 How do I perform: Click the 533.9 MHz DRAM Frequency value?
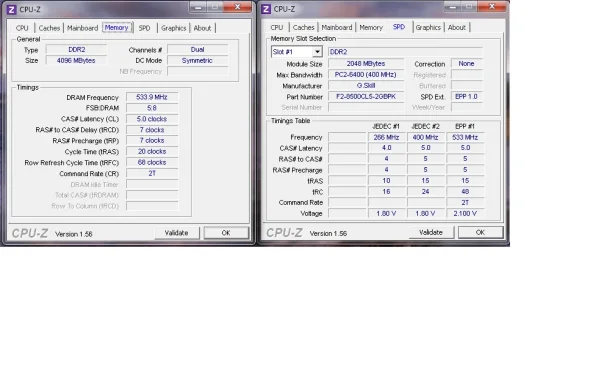[x=152, y=97]
